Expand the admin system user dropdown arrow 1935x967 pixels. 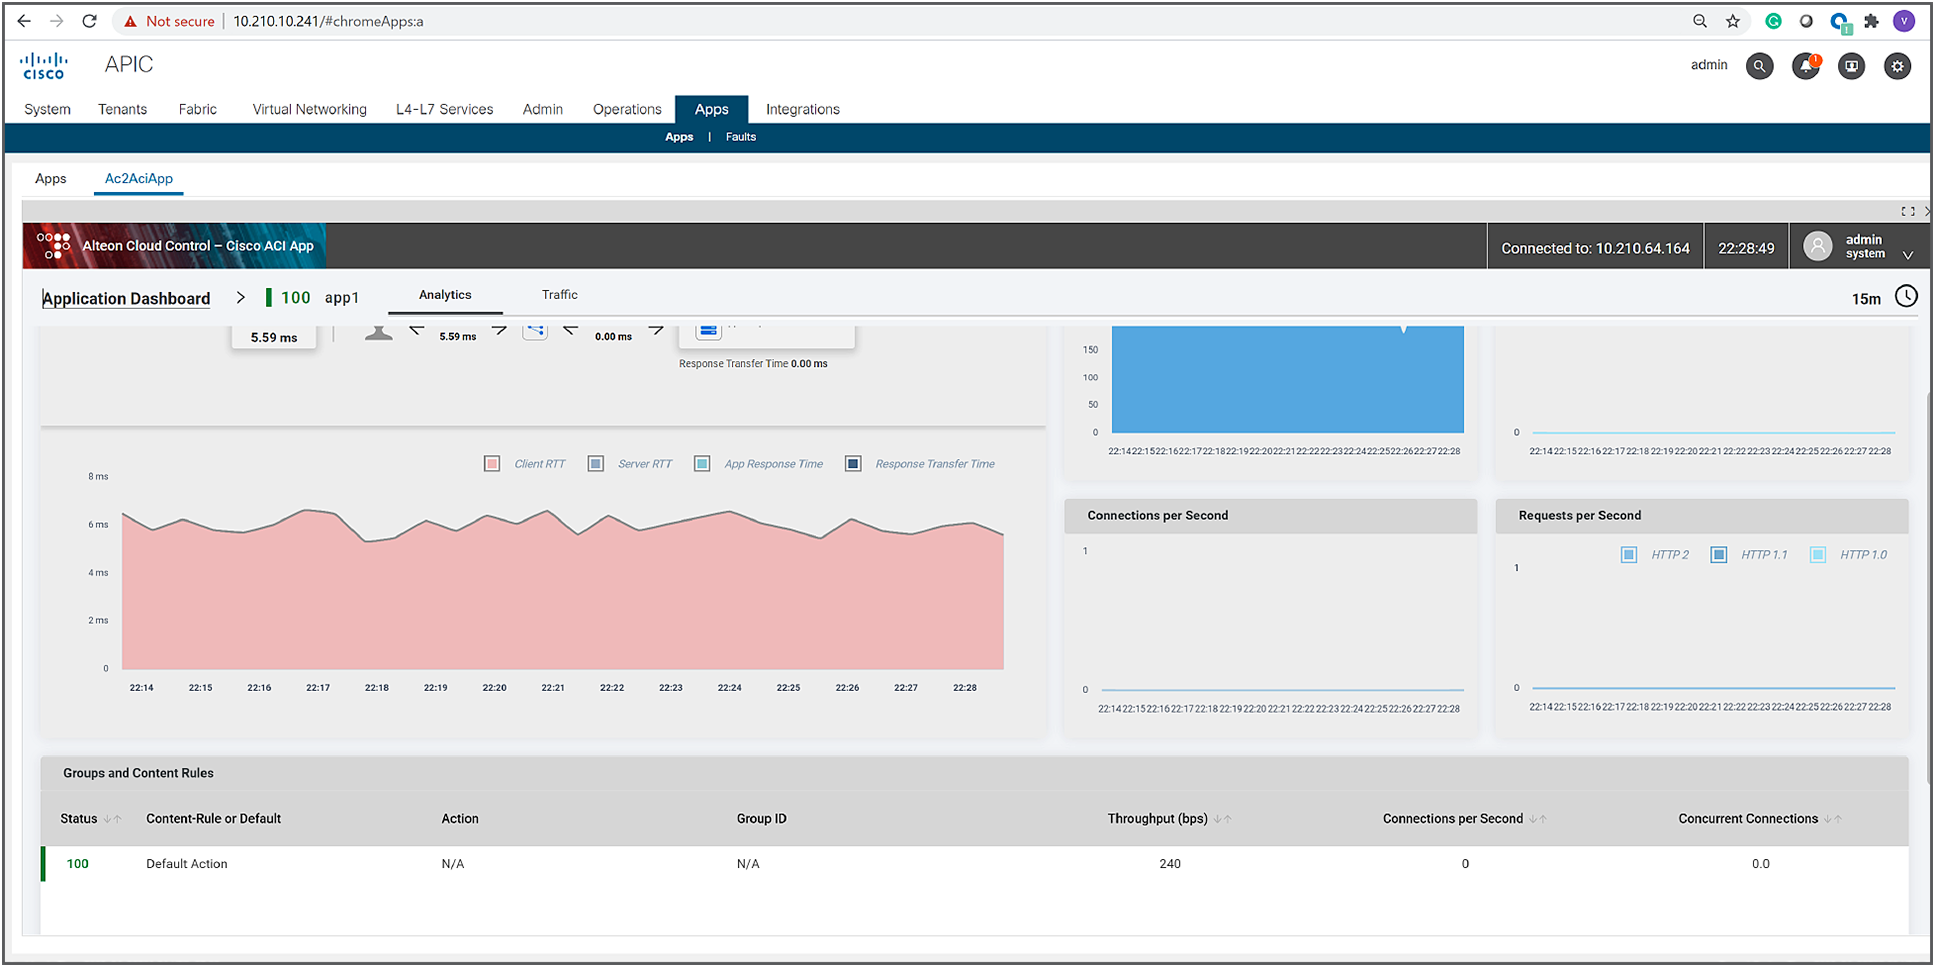coord(1908,255)
